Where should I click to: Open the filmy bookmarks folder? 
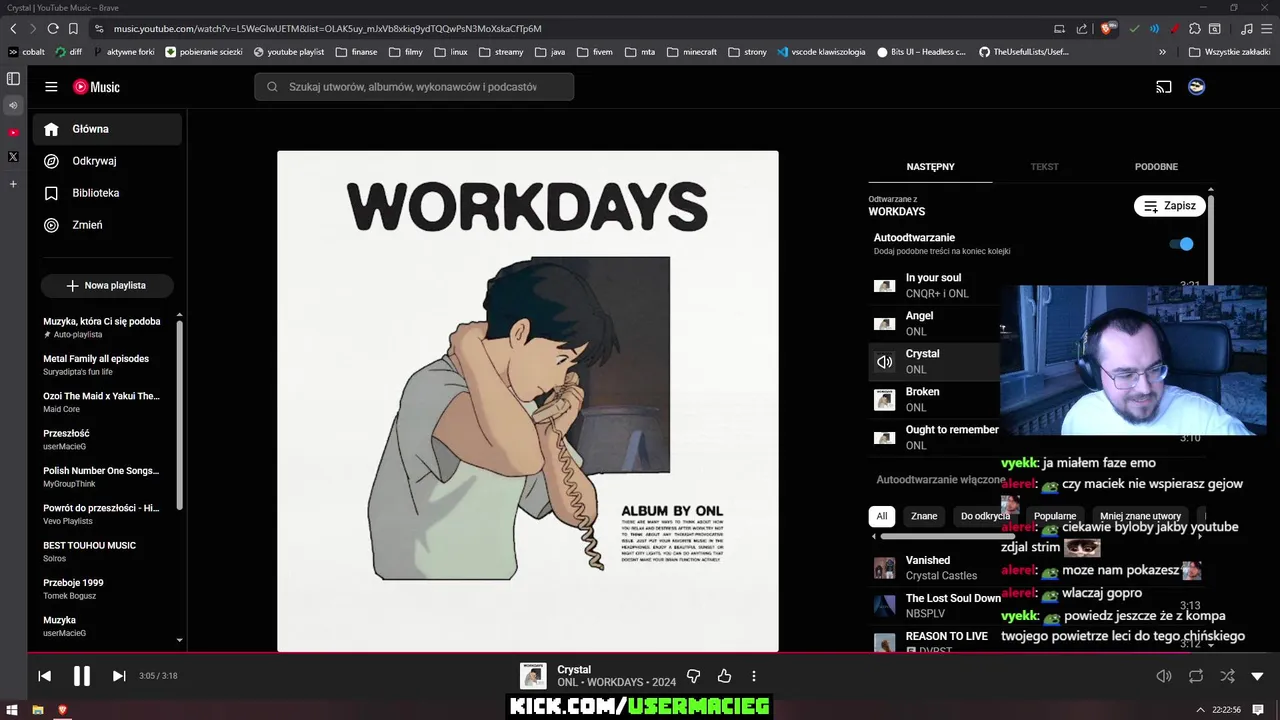coord(405,52)
